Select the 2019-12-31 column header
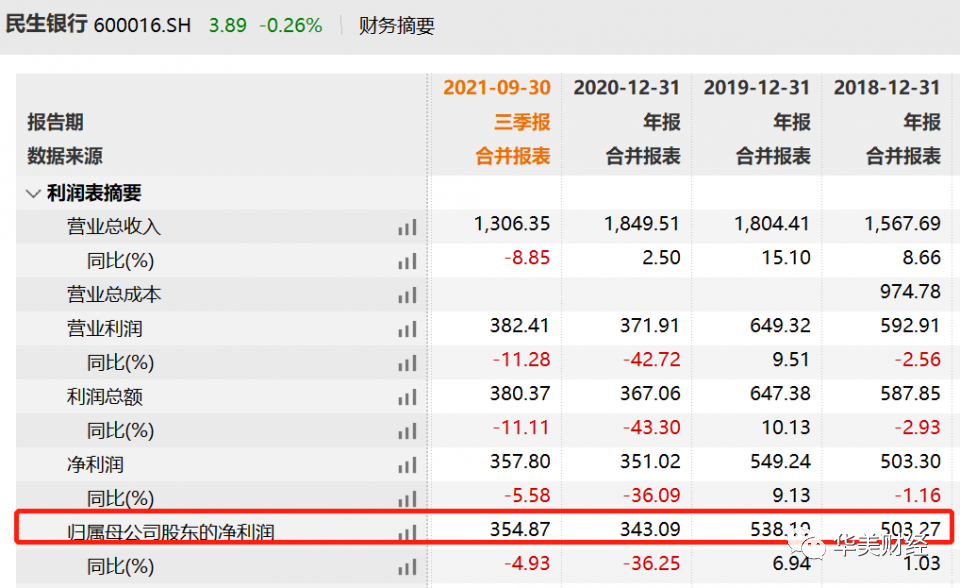960x588 pixels. coord(756,88)
